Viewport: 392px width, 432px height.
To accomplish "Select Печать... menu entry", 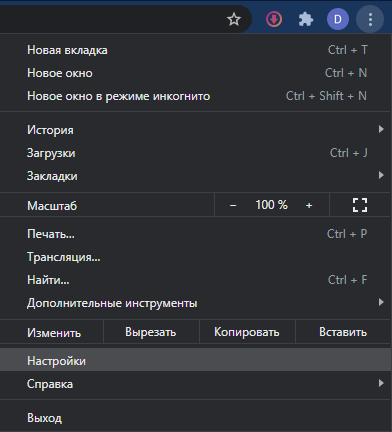I will pyautogui.click(x=196, y=234).
